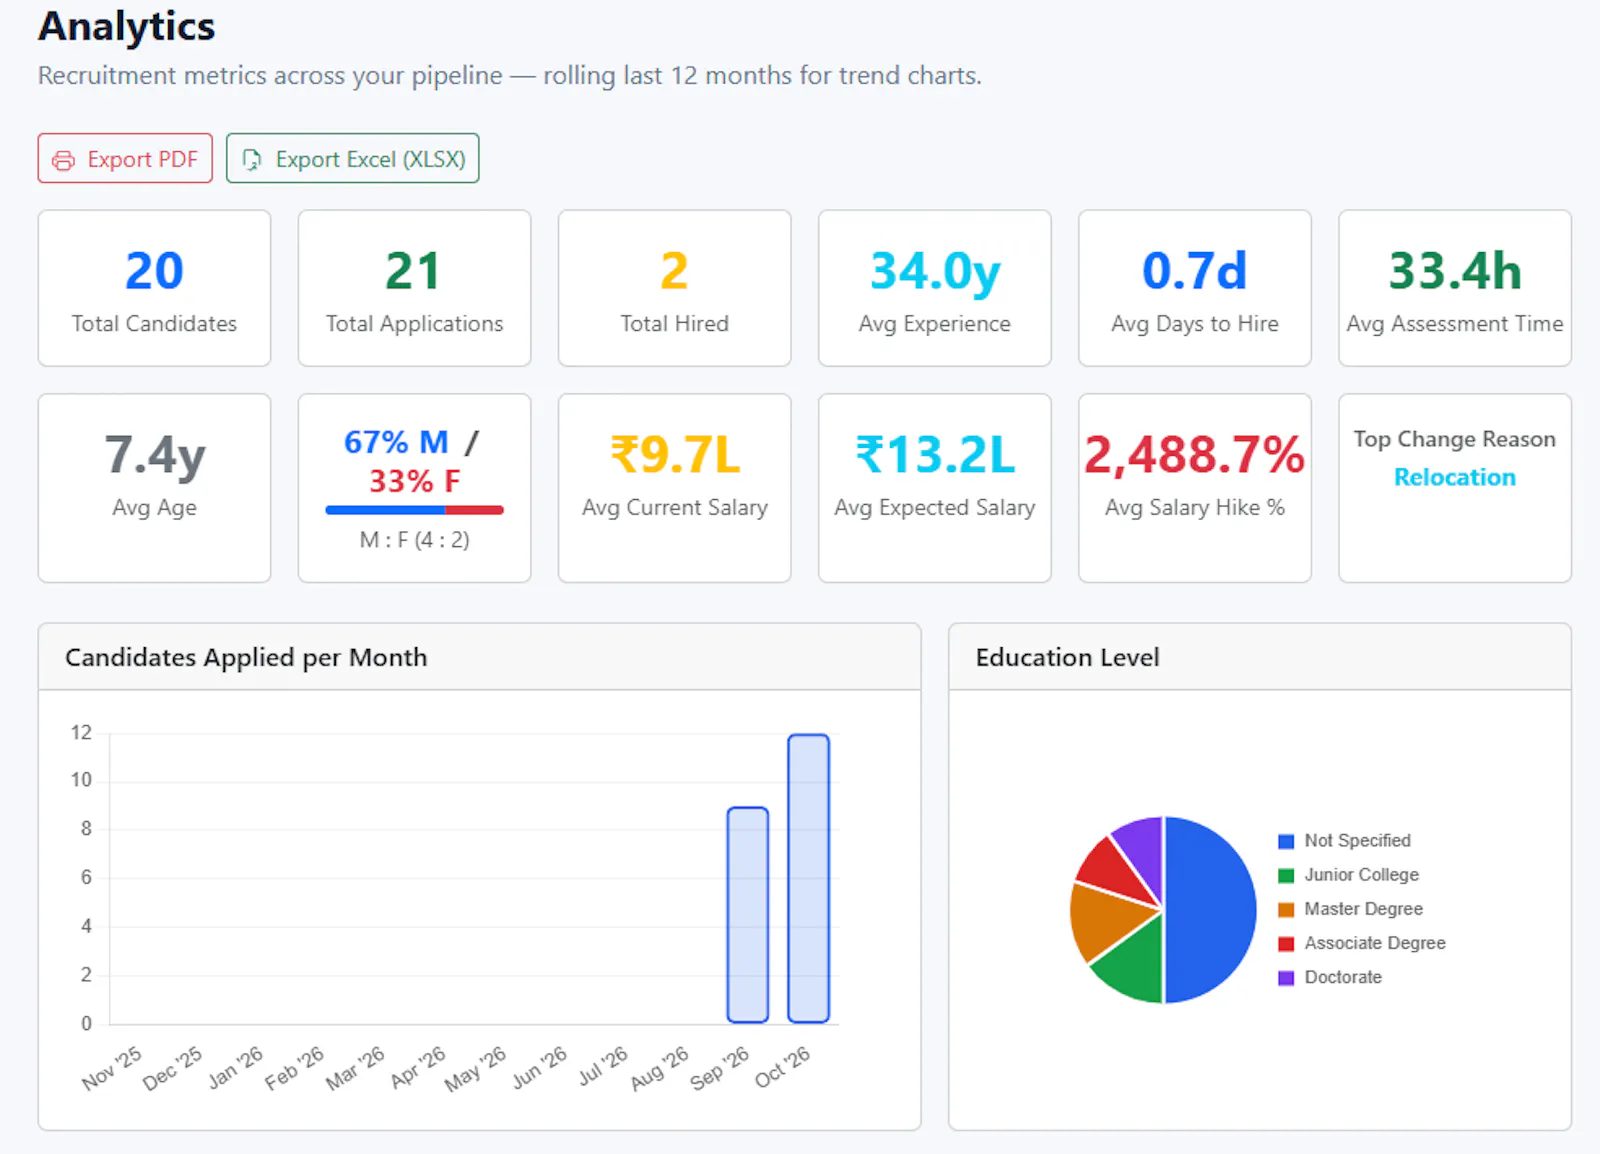Screen dimensions: 1600x1154
Task: Click the Jun '26 axis label
Action: 539,1067
